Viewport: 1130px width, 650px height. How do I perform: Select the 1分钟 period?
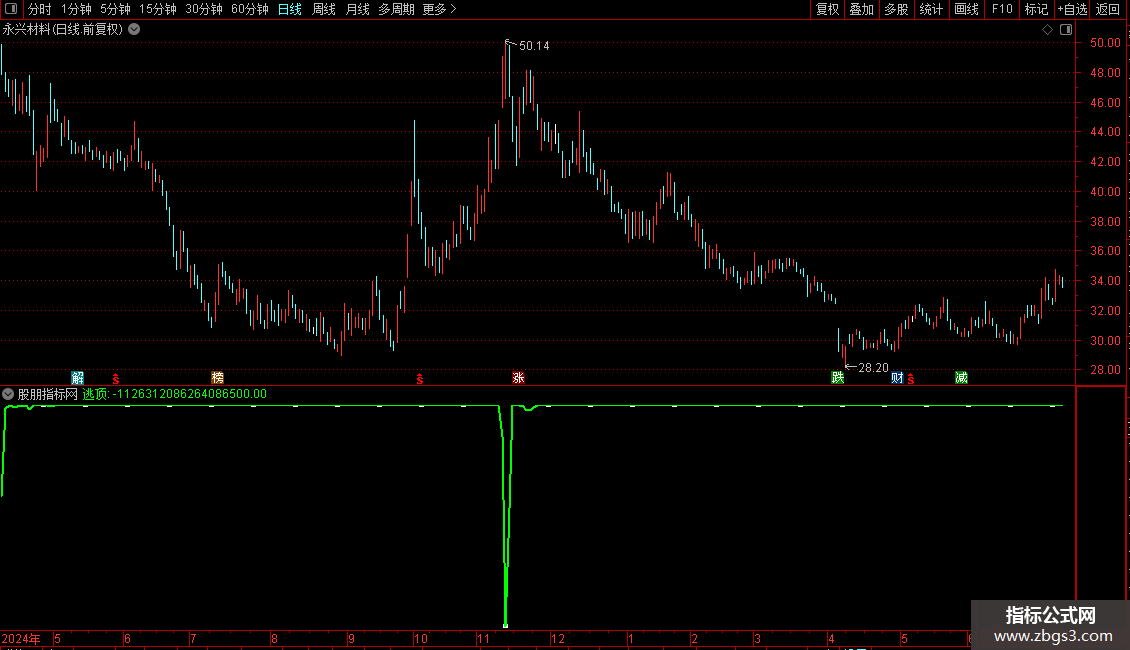click(76, 9)
